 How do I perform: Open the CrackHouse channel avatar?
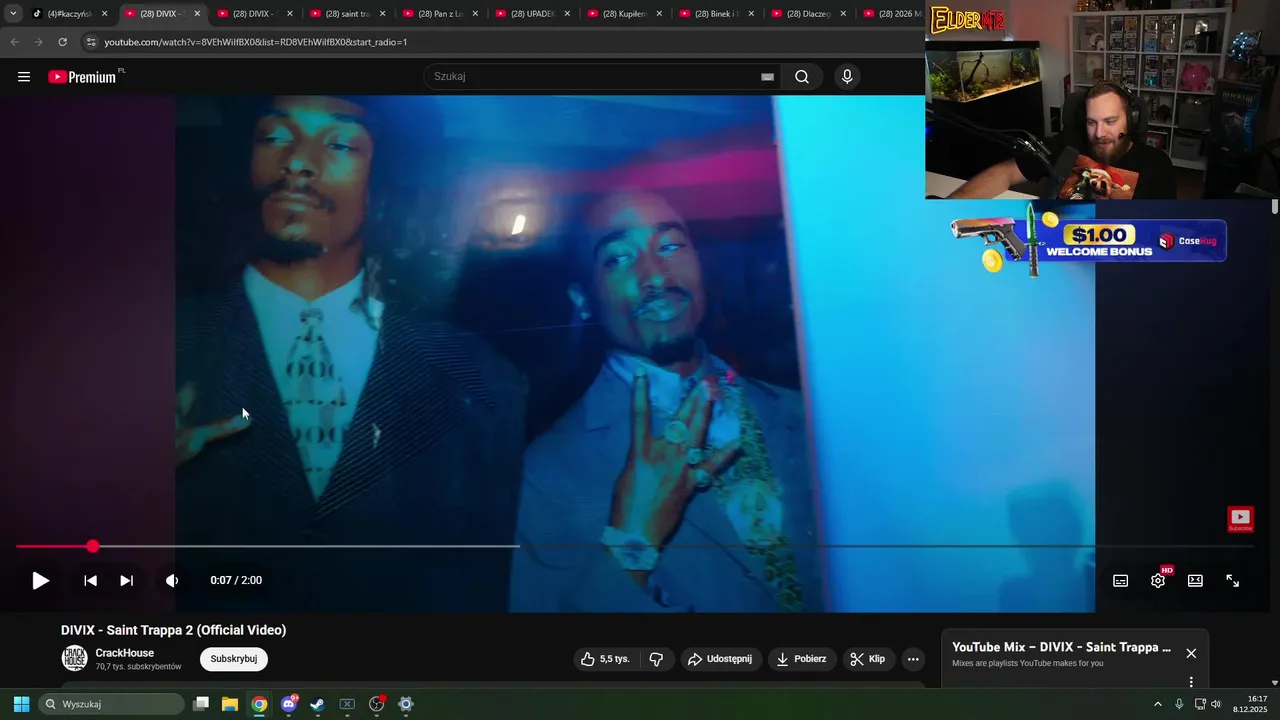75,658
